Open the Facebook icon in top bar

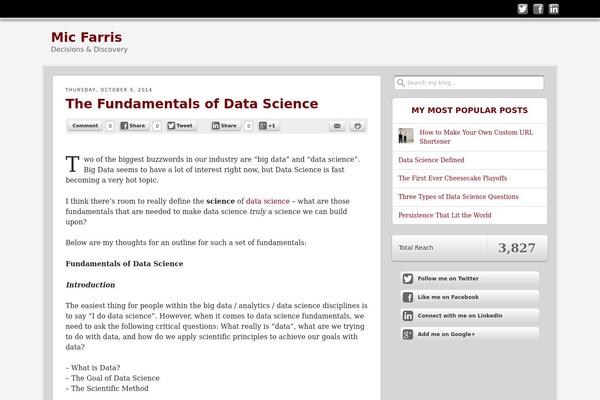pos(538,9)
